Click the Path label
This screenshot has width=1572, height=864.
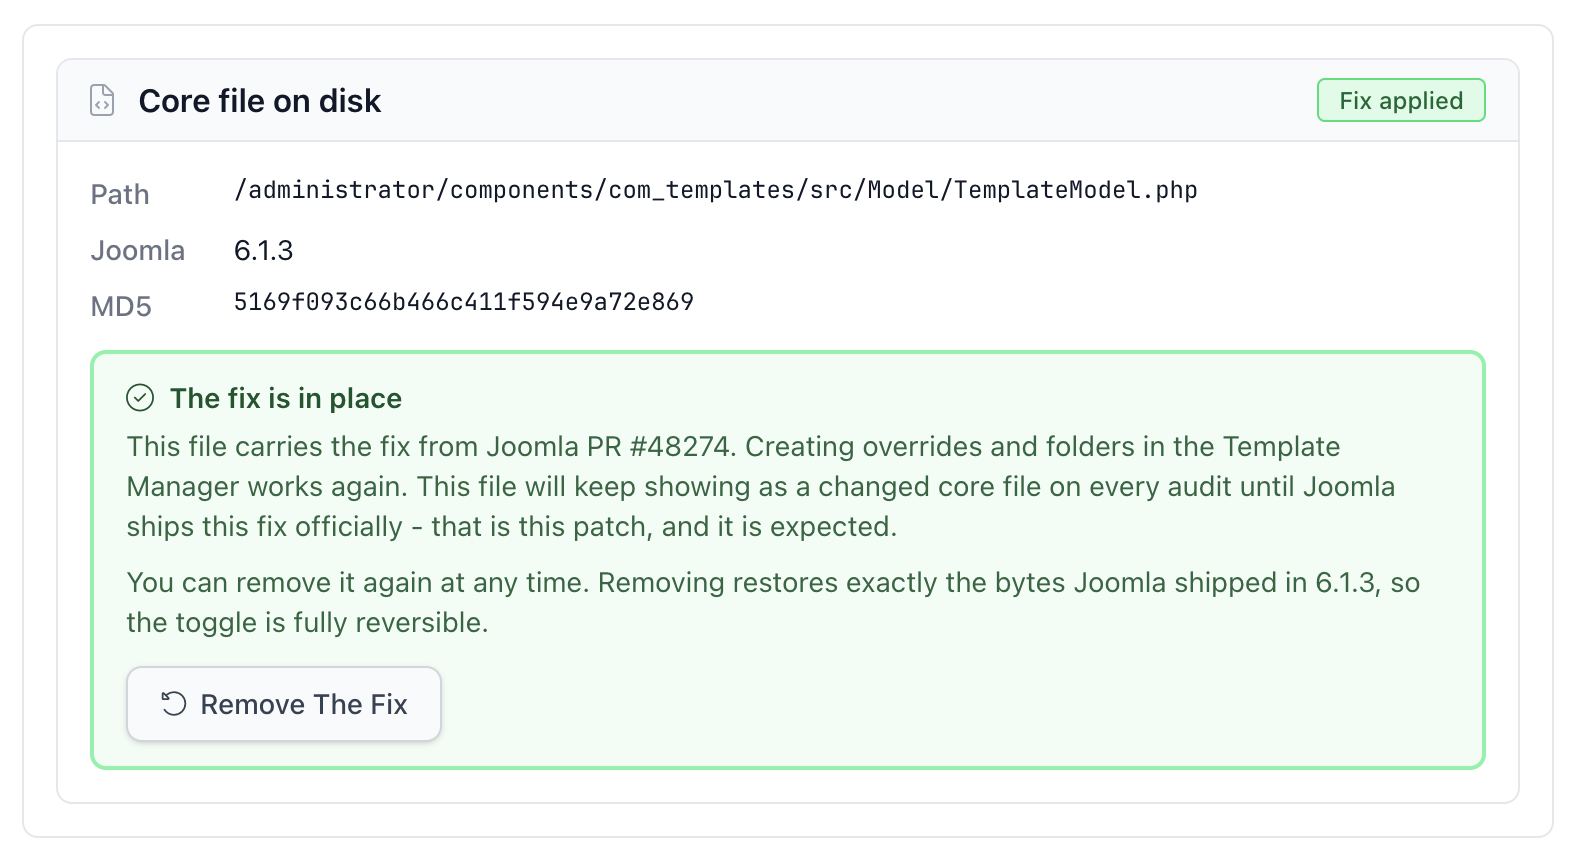(x=120, y=194)
